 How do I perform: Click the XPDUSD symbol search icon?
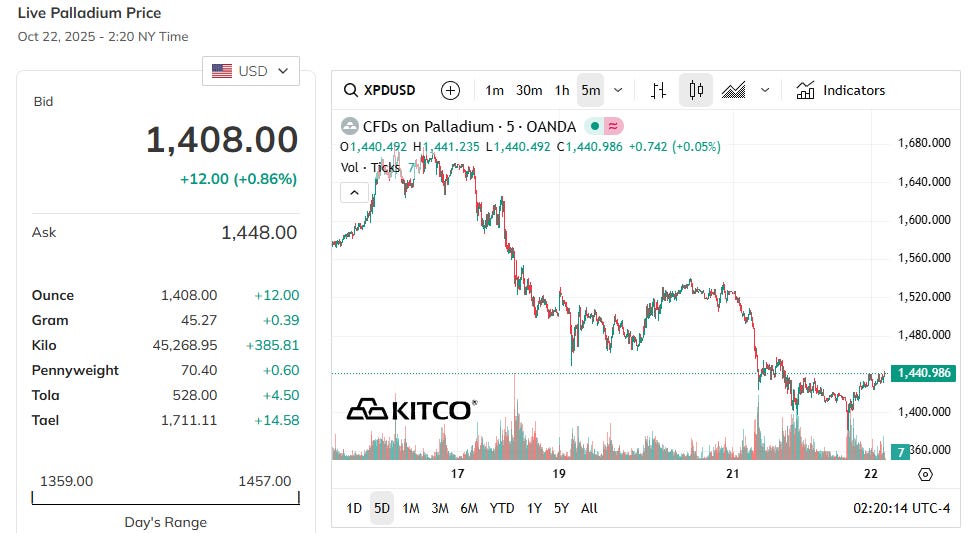tap(351, 90)
